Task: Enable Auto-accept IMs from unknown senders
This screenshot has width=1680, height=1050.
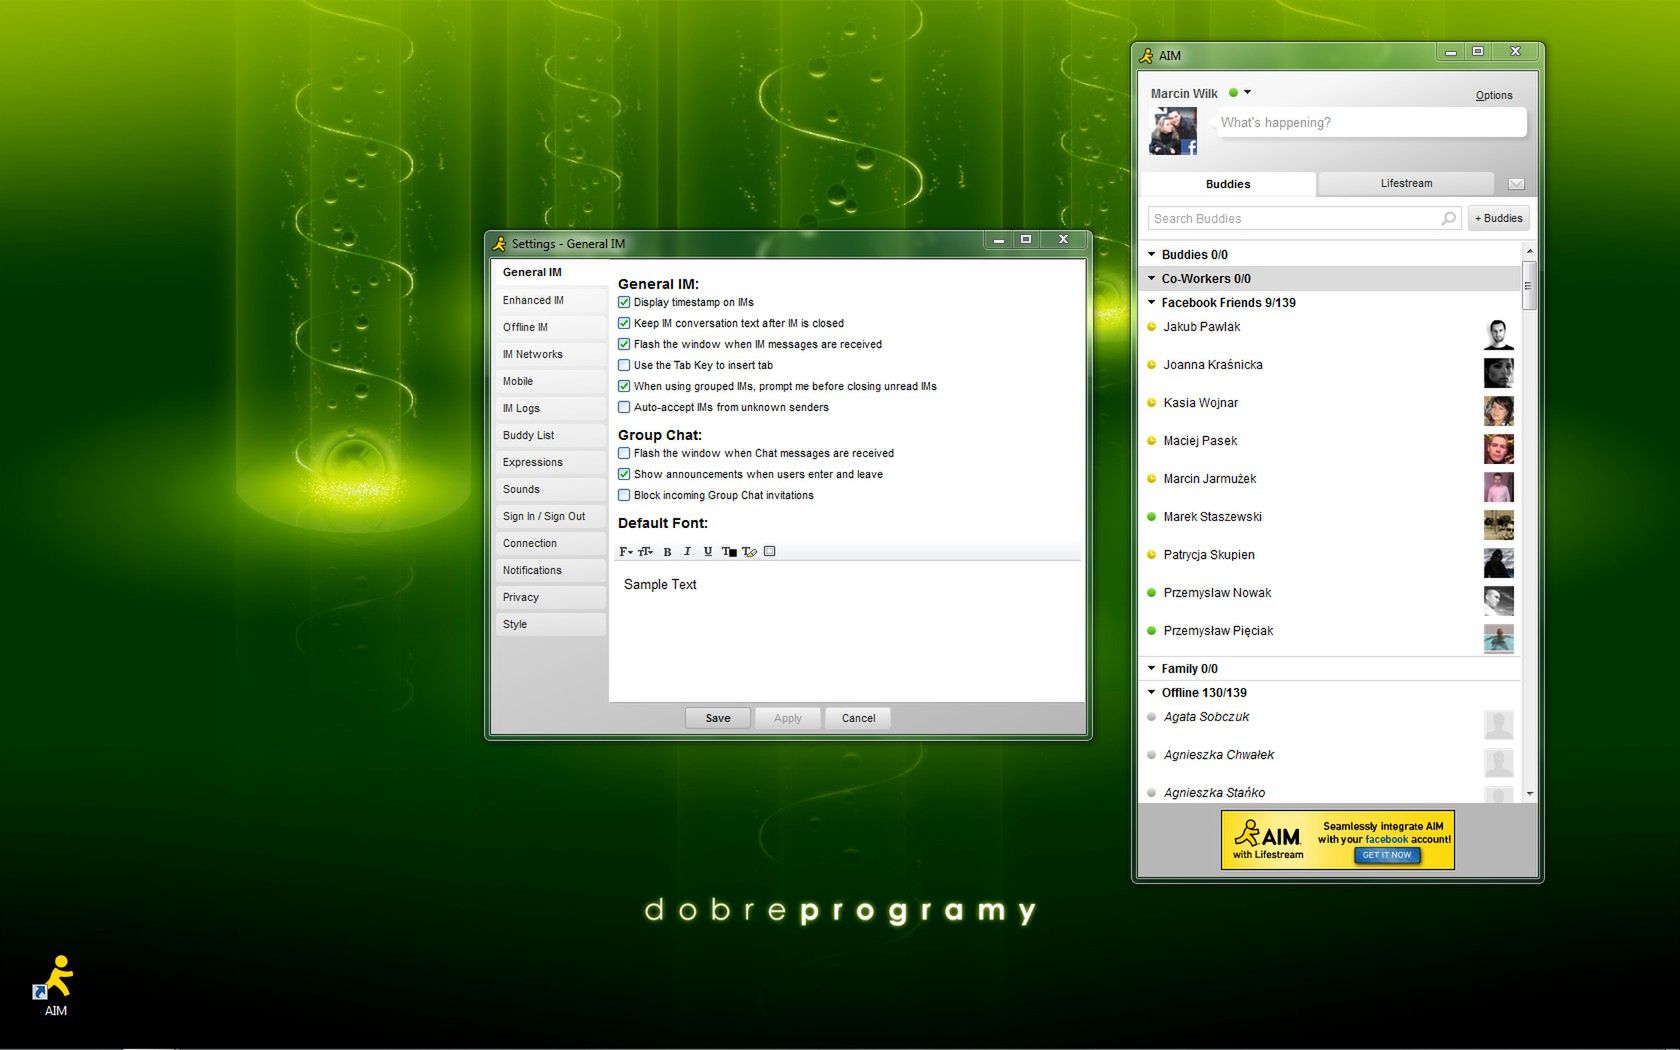Action: pos(624,407)
